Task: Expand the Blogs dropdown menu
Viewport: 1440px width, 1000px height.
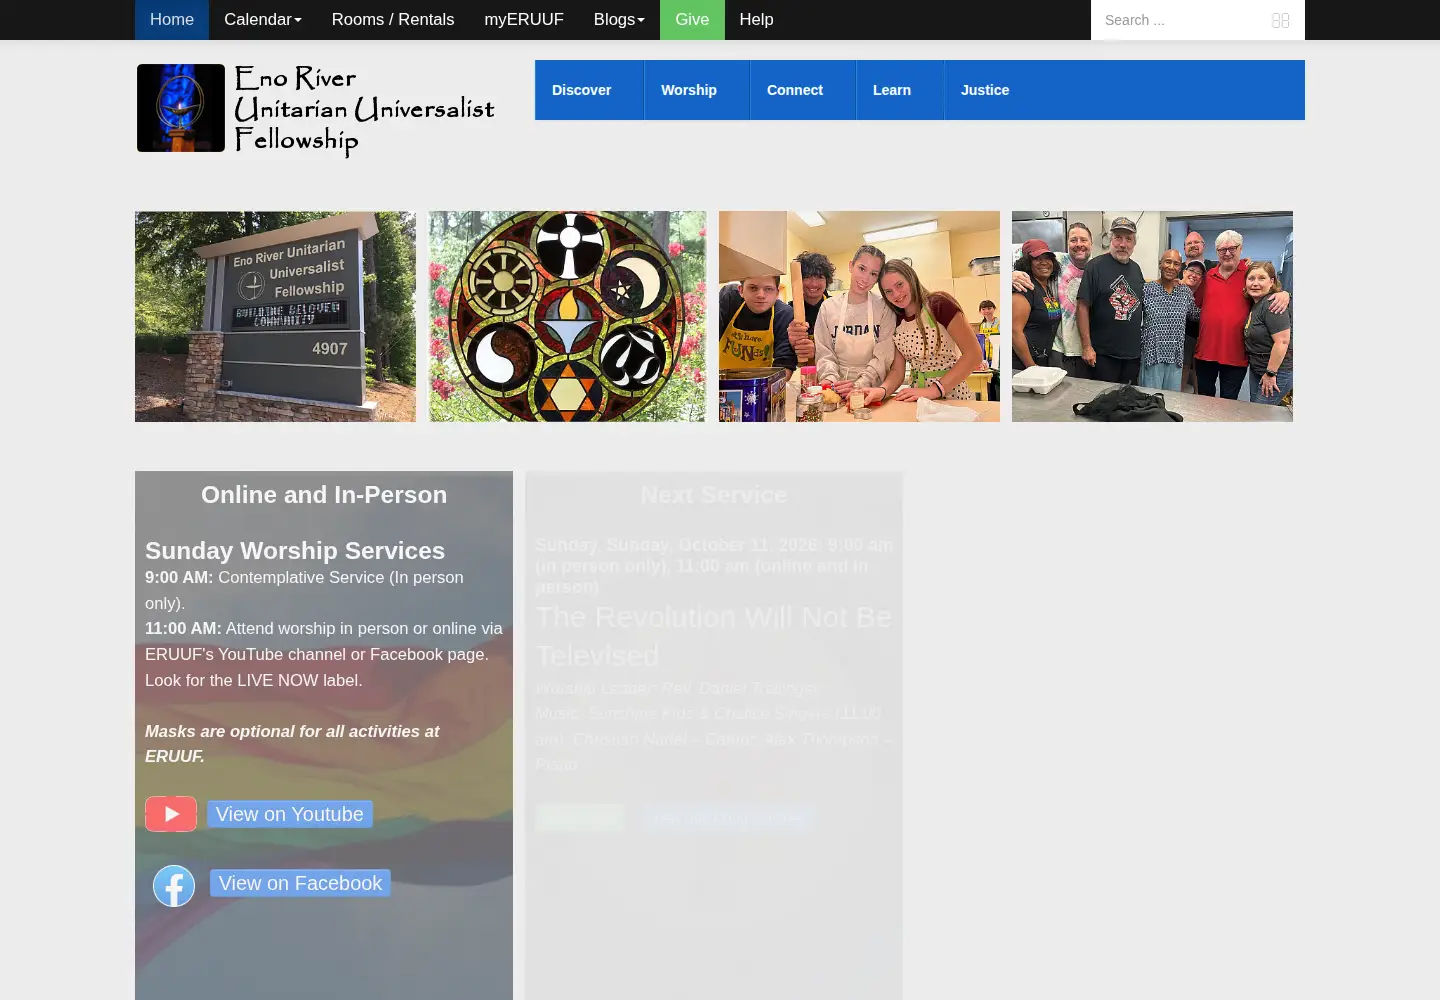Action: tap(619, 20)
